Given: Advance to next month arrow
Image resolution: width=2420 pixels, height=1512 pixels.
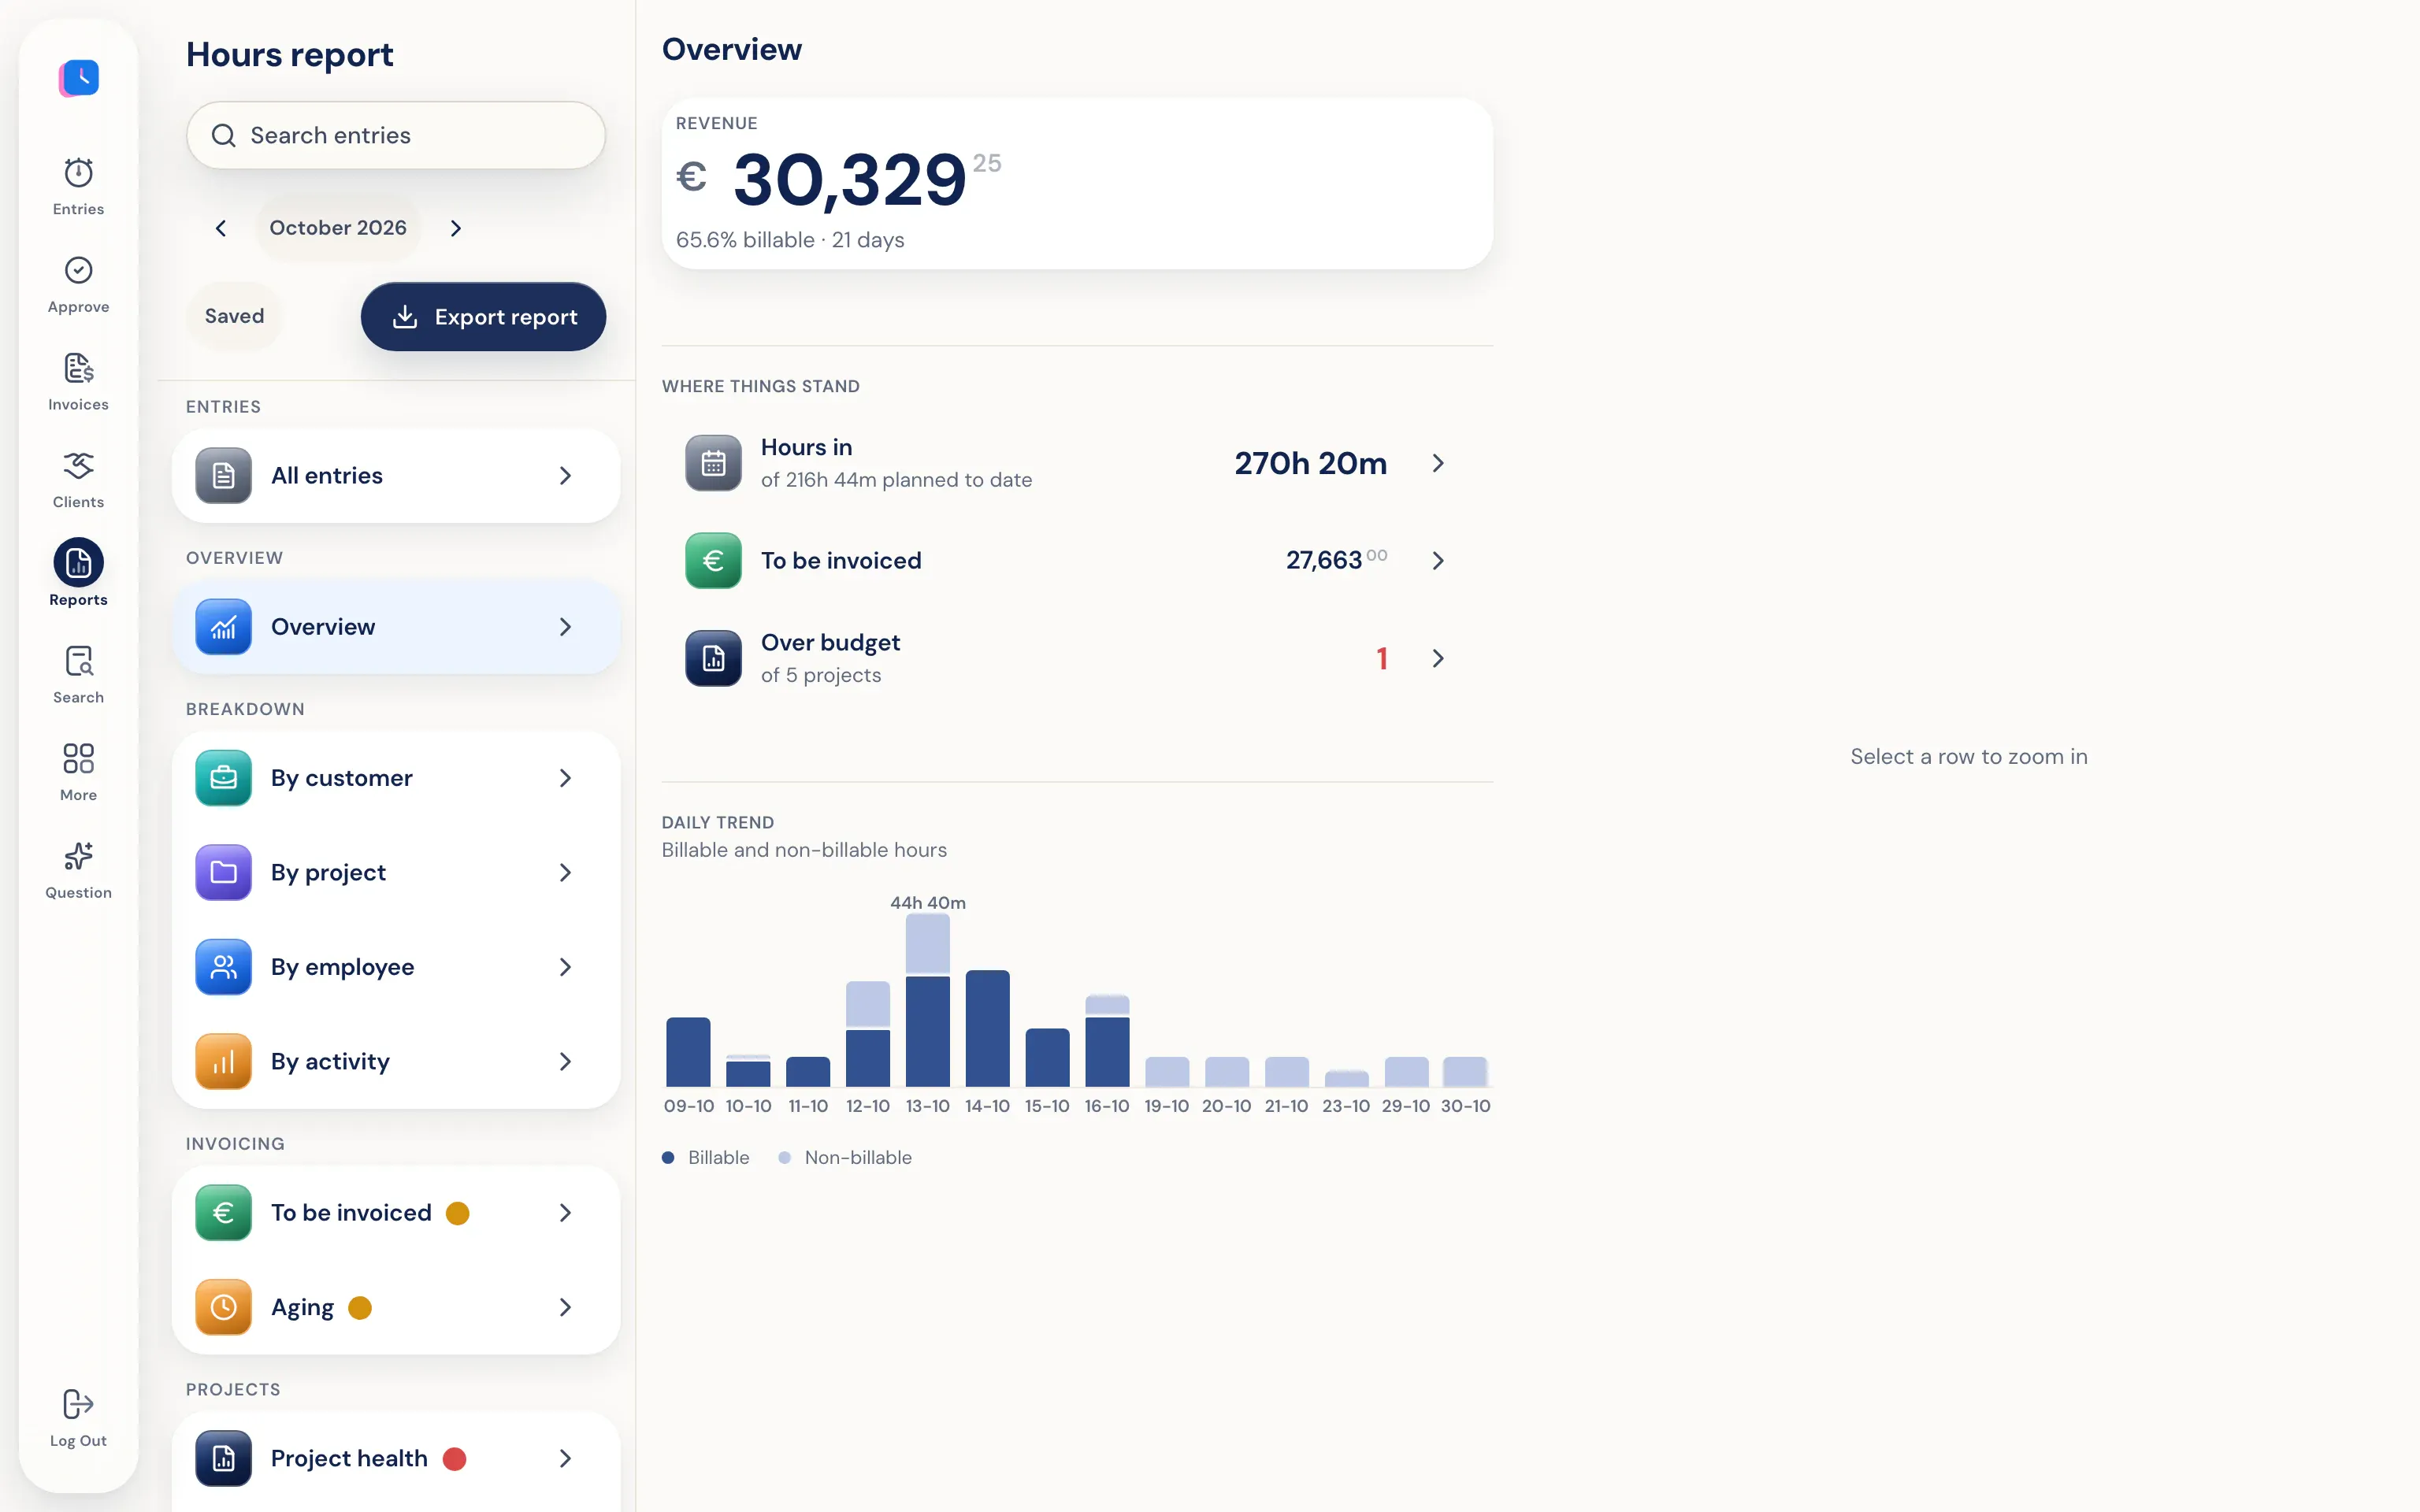Looking at the screenshot, I should click(456, 228).
